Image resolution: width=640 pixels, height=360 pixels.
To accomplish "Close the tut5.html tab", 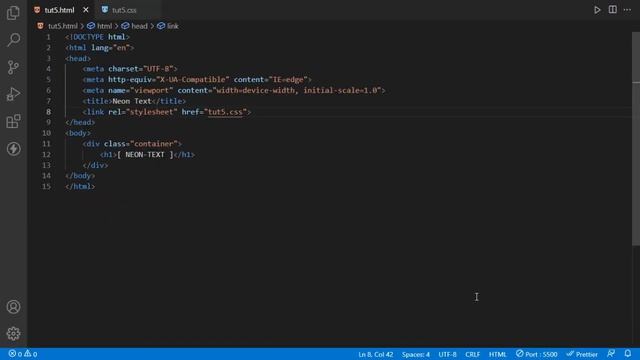I will pyautogui.click(x=86, y=10).
